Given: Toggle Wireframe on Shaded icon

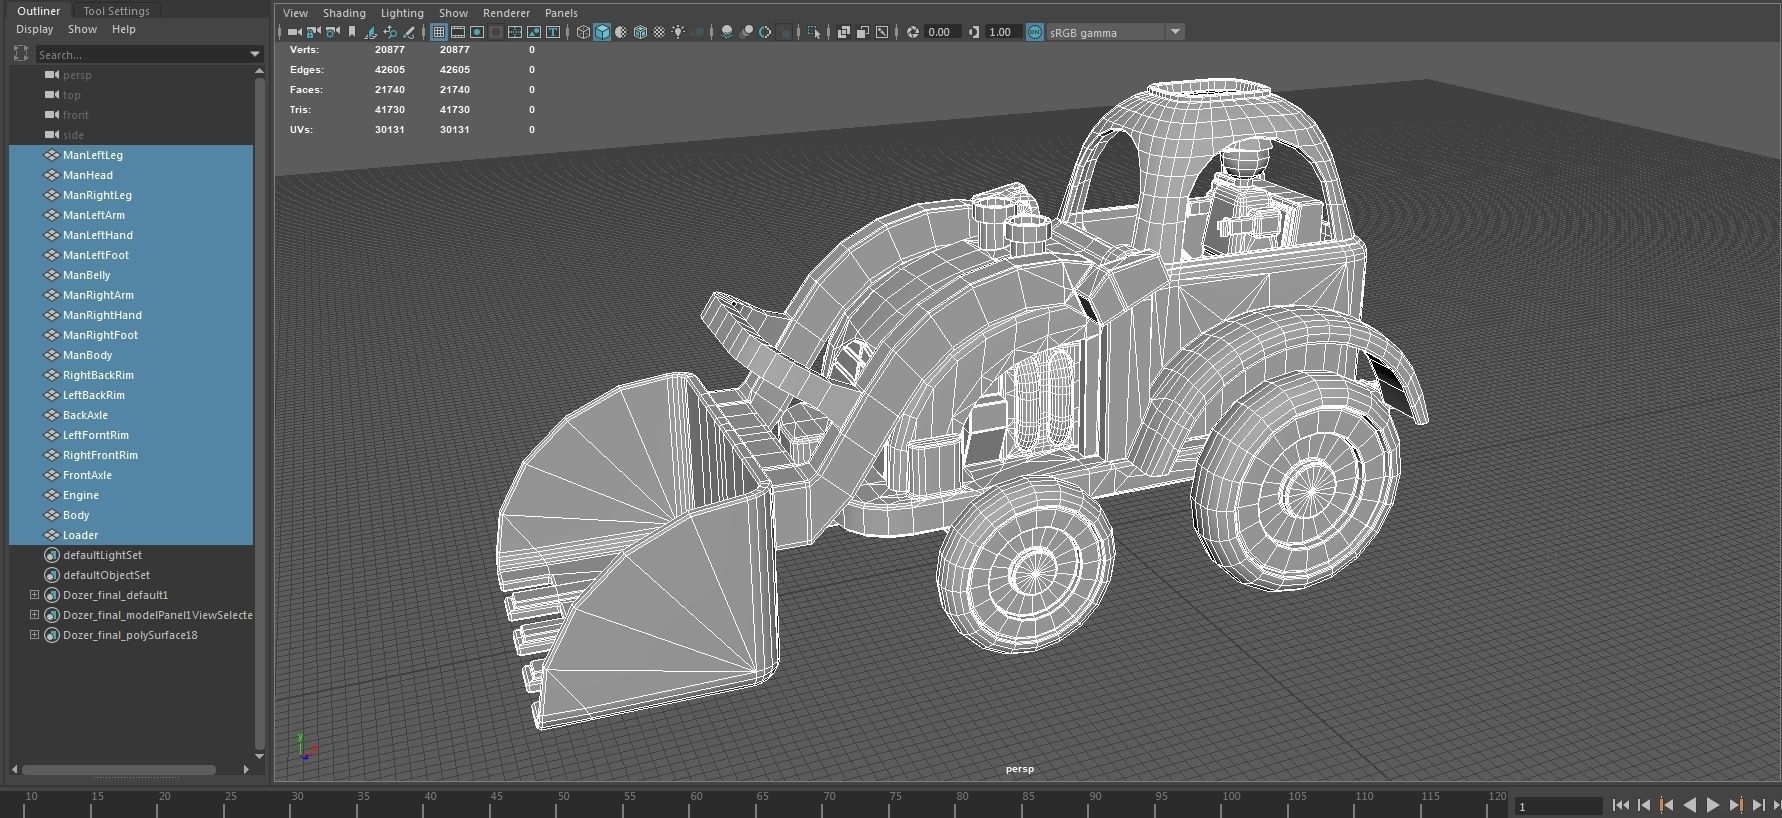Looking at the screenshot, I should [x=640, y=32].
